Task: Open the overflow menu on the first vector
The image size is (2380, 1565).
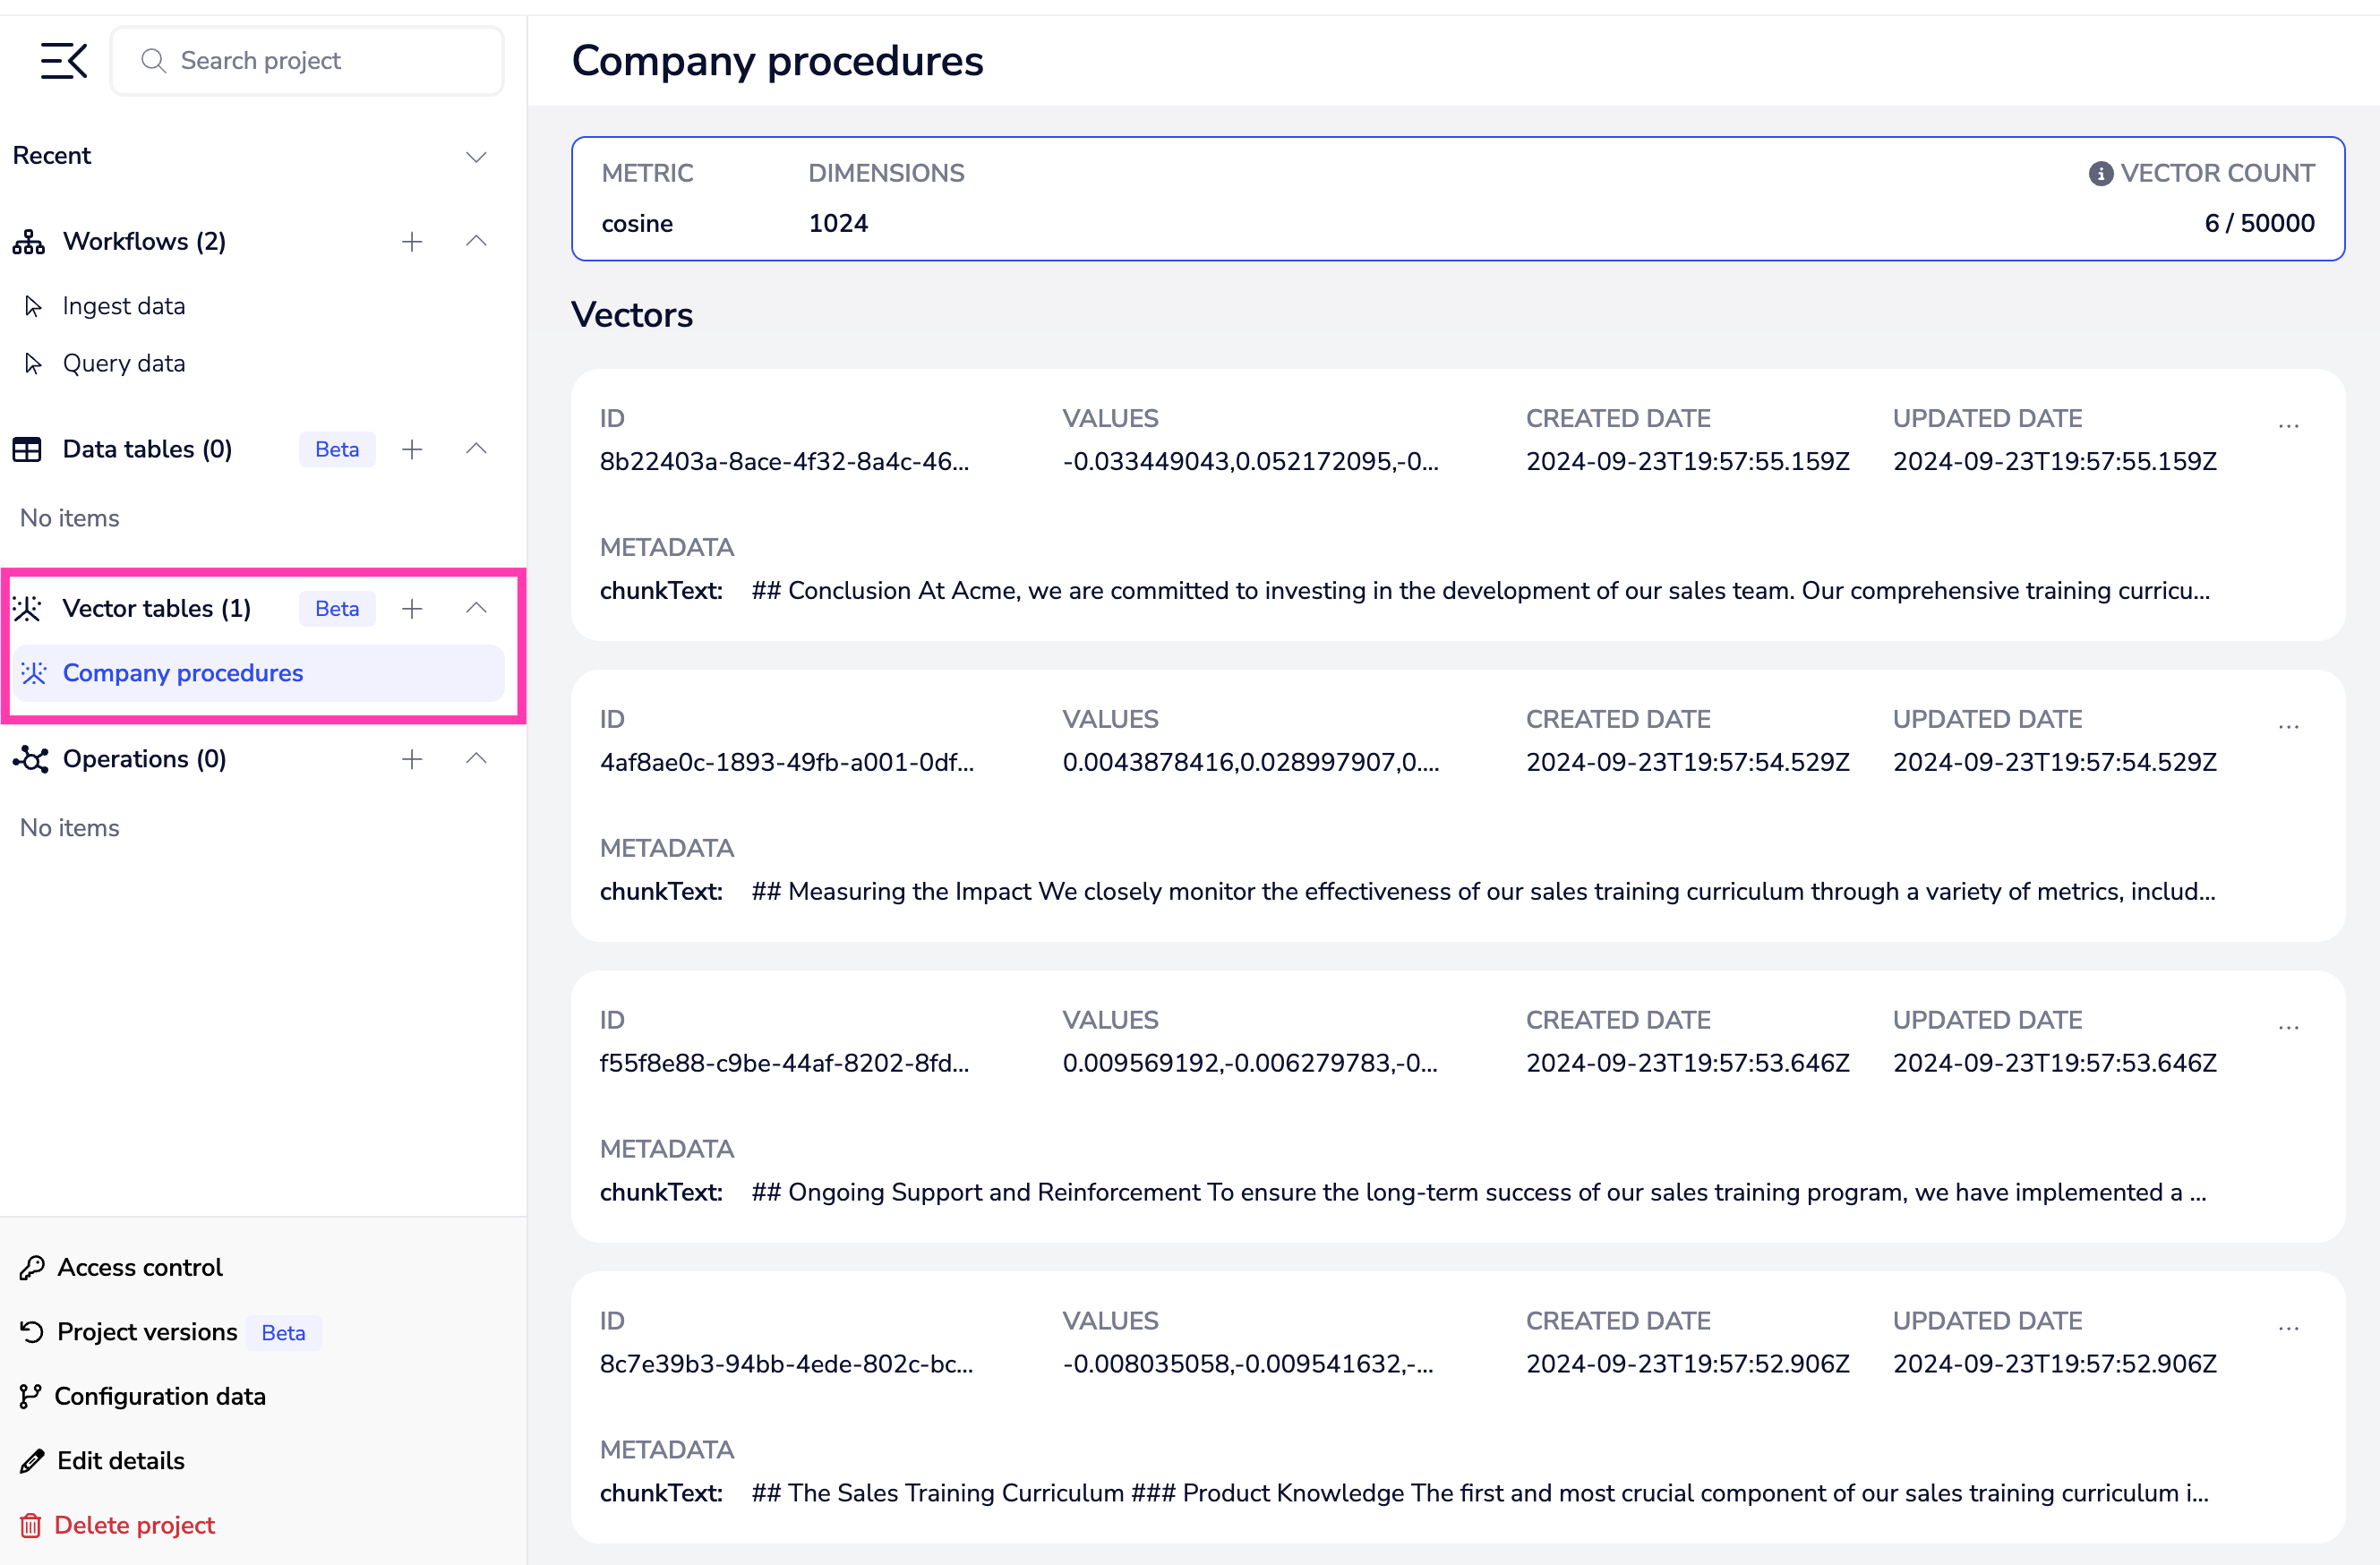Action: pyautogui.click(x=2290, y=425)
